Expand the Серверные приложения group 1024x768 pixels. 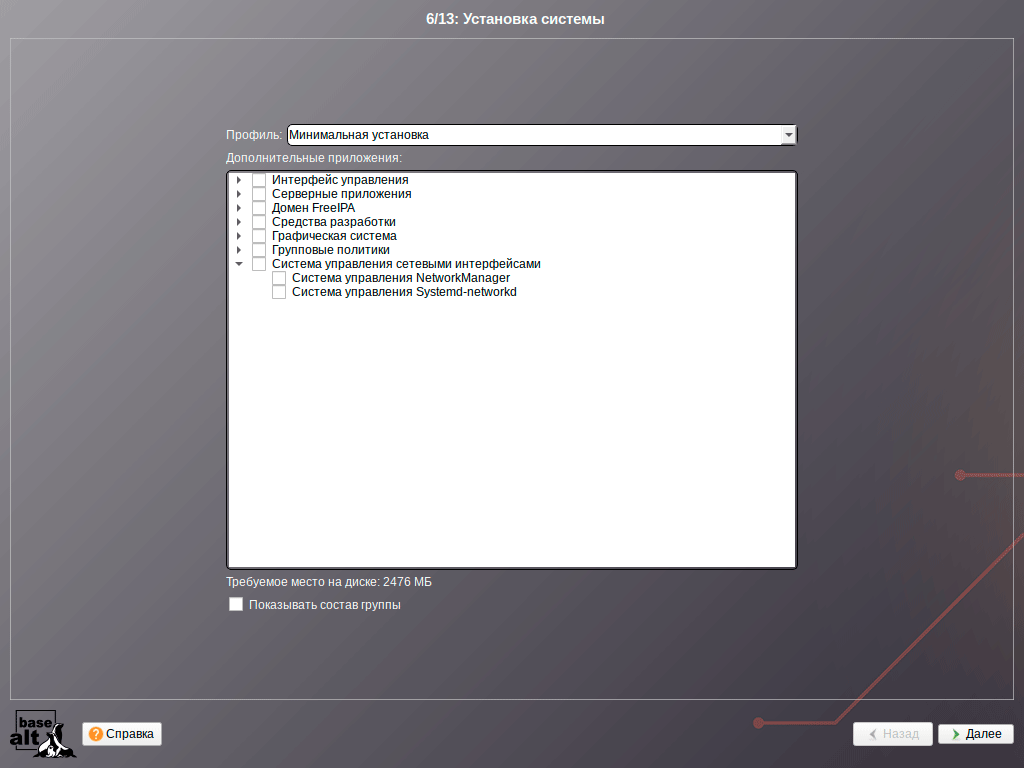click(239, 194)
